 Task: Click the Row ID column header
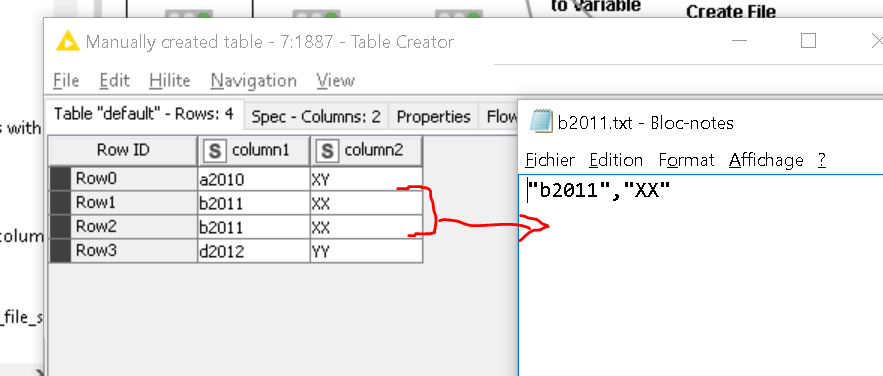pyautogui.click(x=123, y=150)
